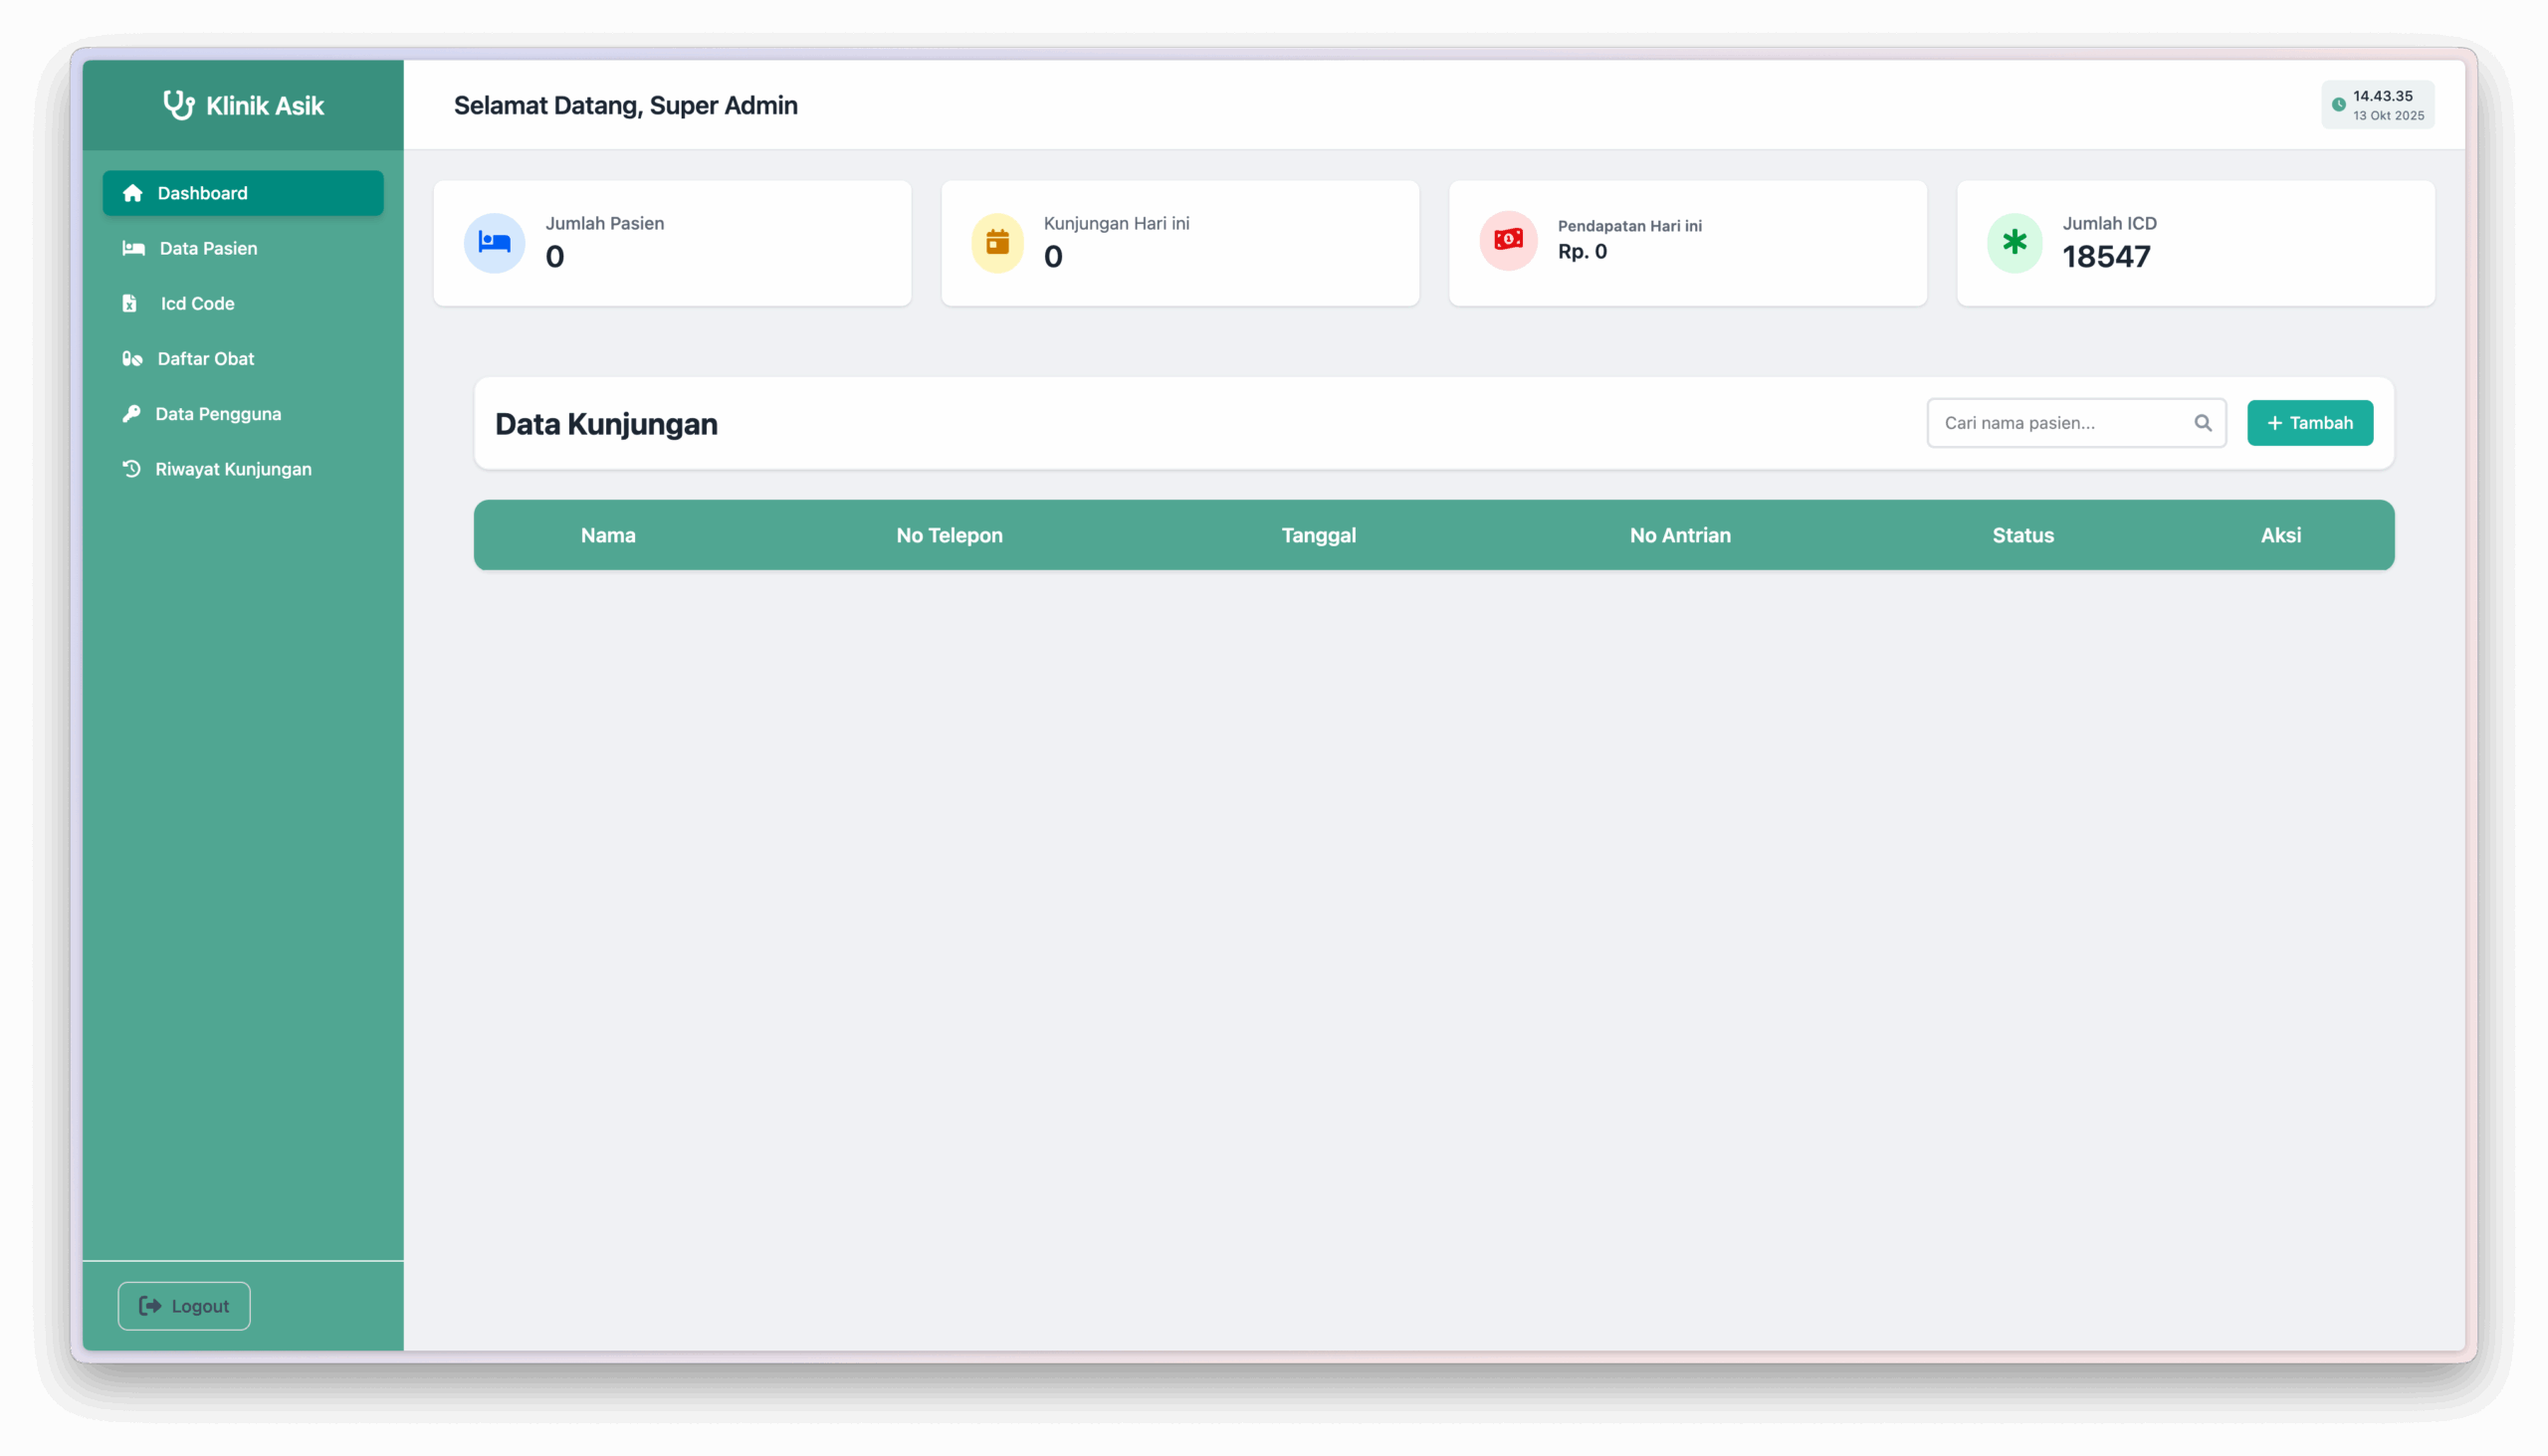Click the house icon beside Dashboard

[x=132, y=193]
